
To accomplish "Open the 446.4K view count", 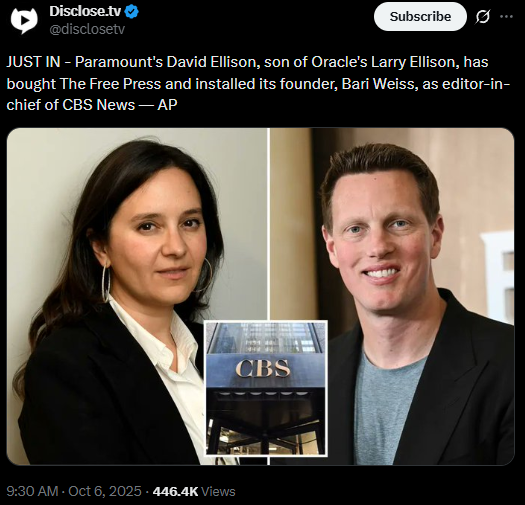I will tap(175, 491).
